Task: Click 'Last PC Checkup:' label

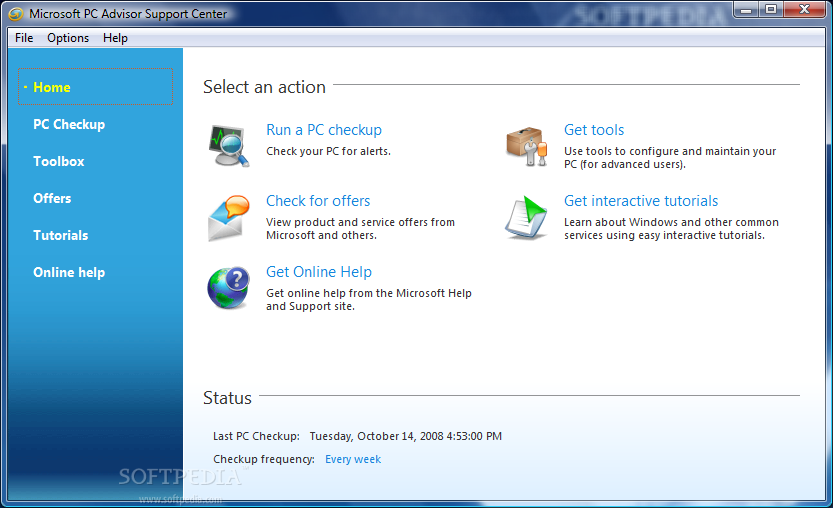Action: tap(256, 436)
